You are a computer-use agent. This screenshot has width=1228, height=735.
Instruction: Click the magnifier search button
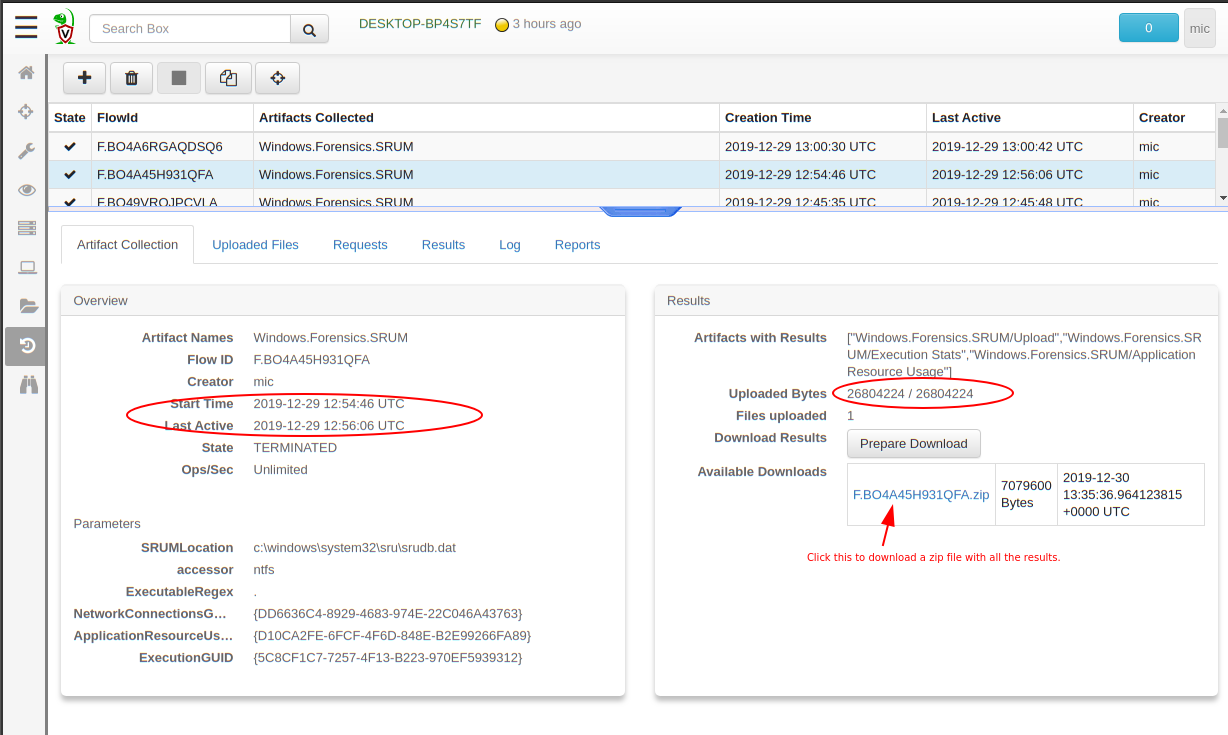[x=309, y=29]
